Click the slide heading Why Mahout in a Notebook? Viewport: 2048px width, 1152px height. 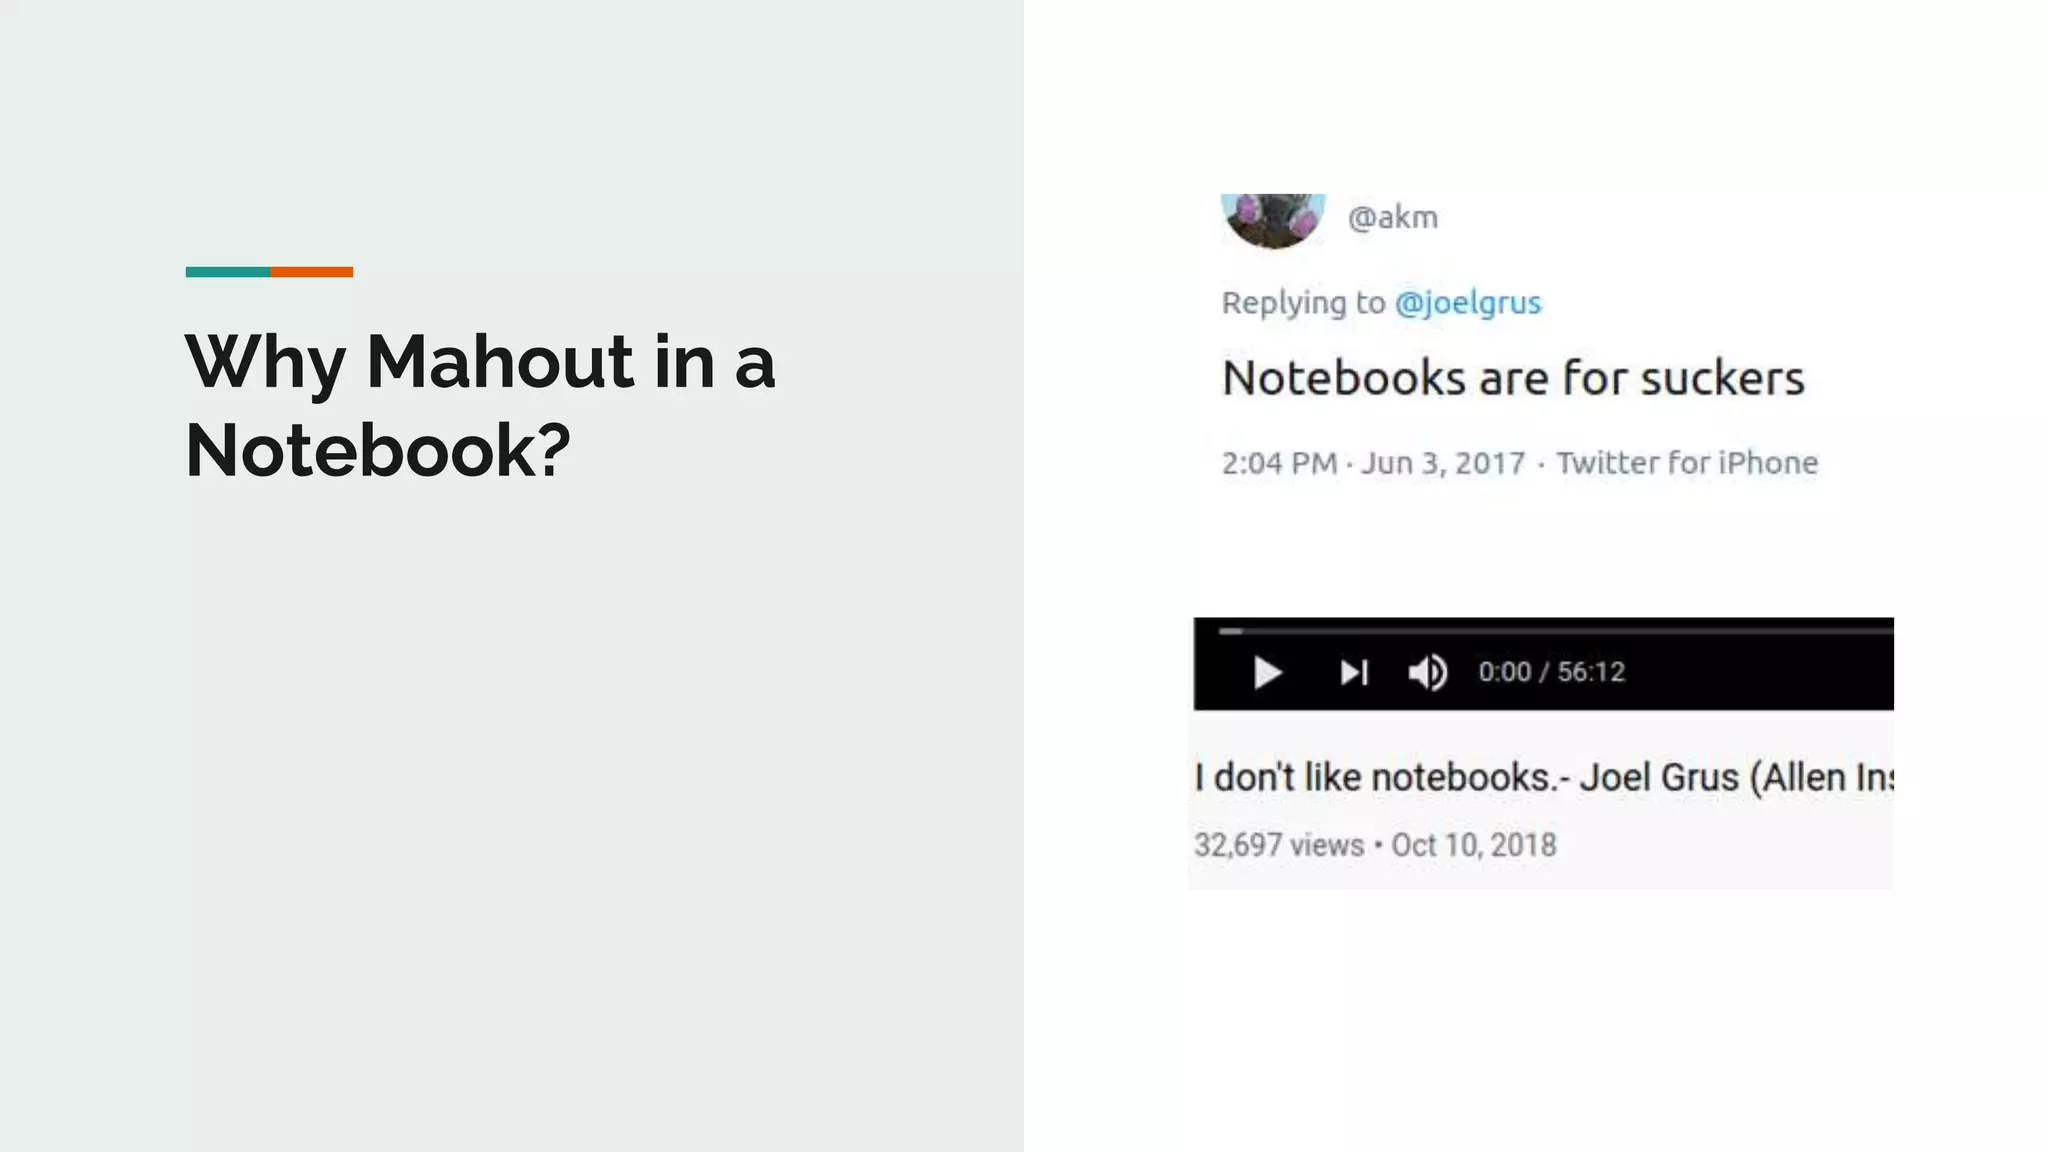480,405
